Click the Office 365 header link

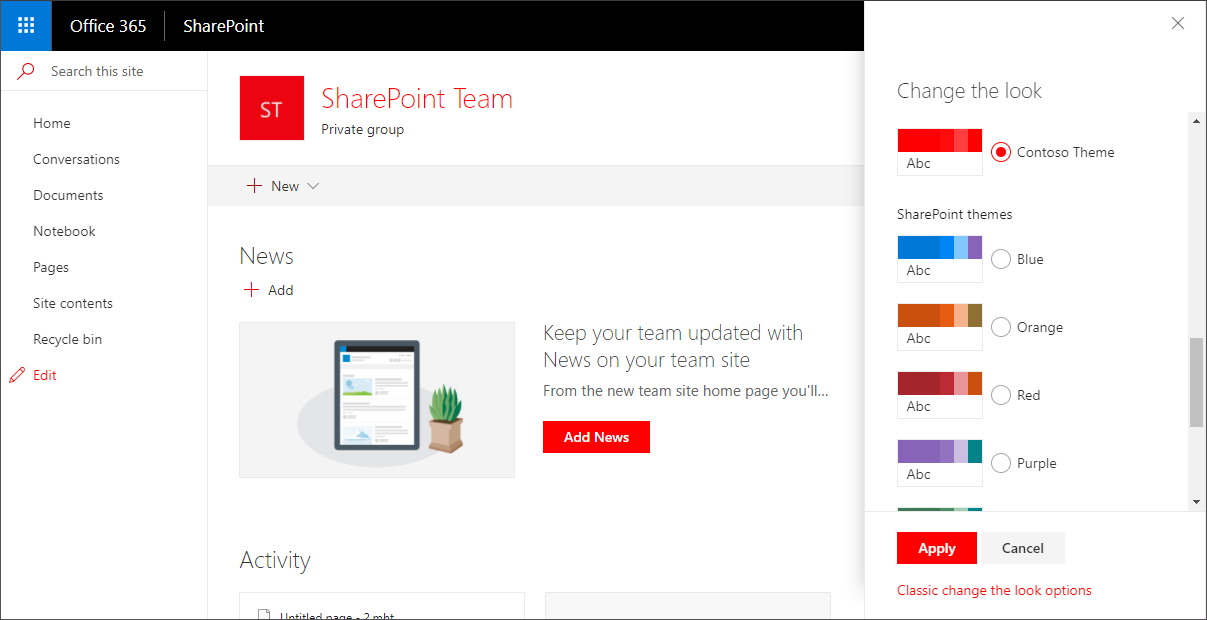(108, 26)
